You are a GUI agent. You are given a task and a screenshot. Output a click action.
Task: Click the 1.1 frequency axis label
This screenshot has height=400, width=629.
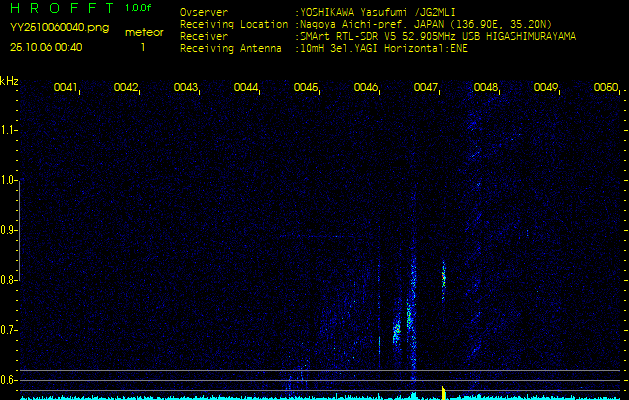[7, 130]
